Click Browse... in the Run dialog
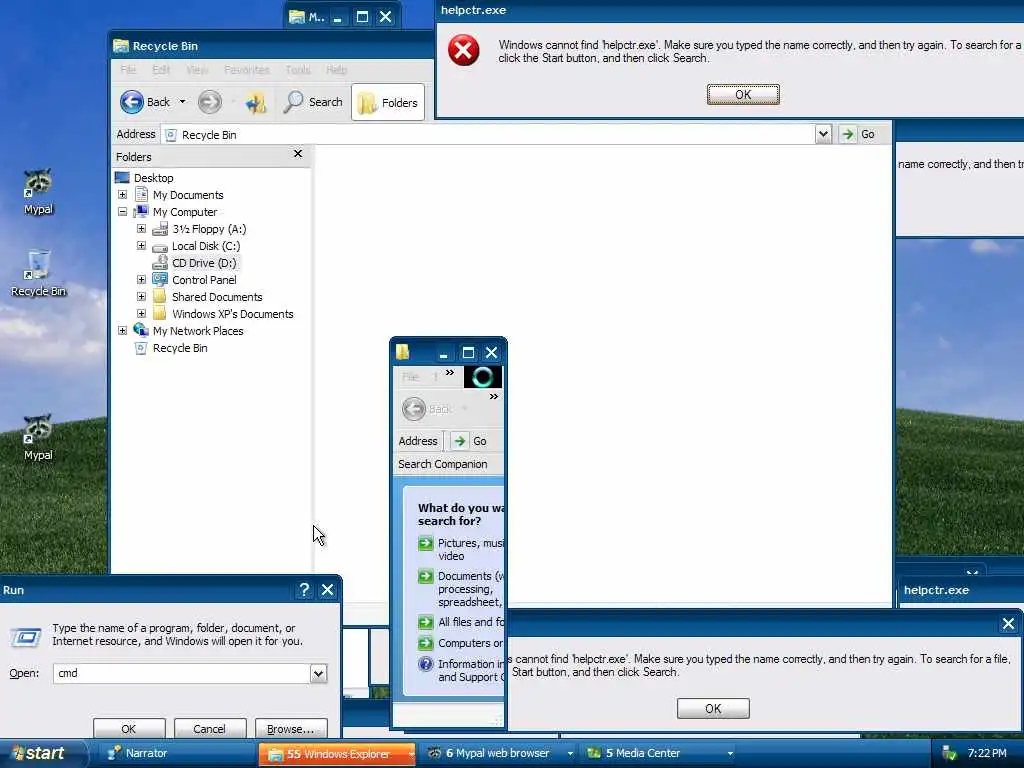Screen dimensions: 1024x768 (290, 729)
